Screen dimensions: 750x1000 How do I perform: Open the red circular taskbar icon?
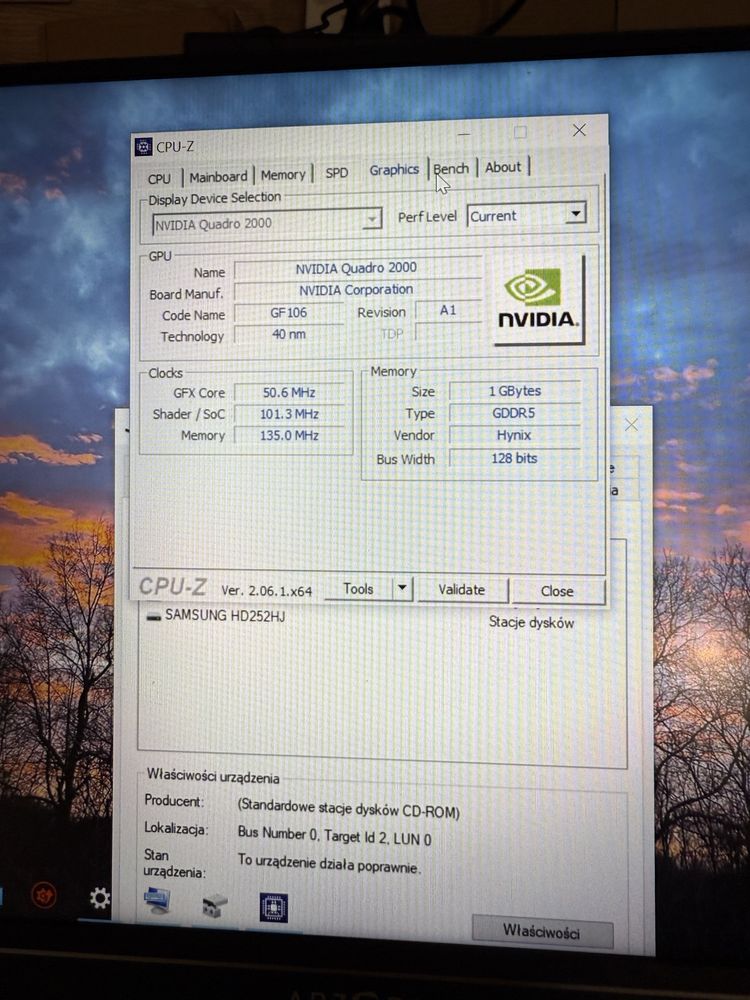(x=44, y=896)
